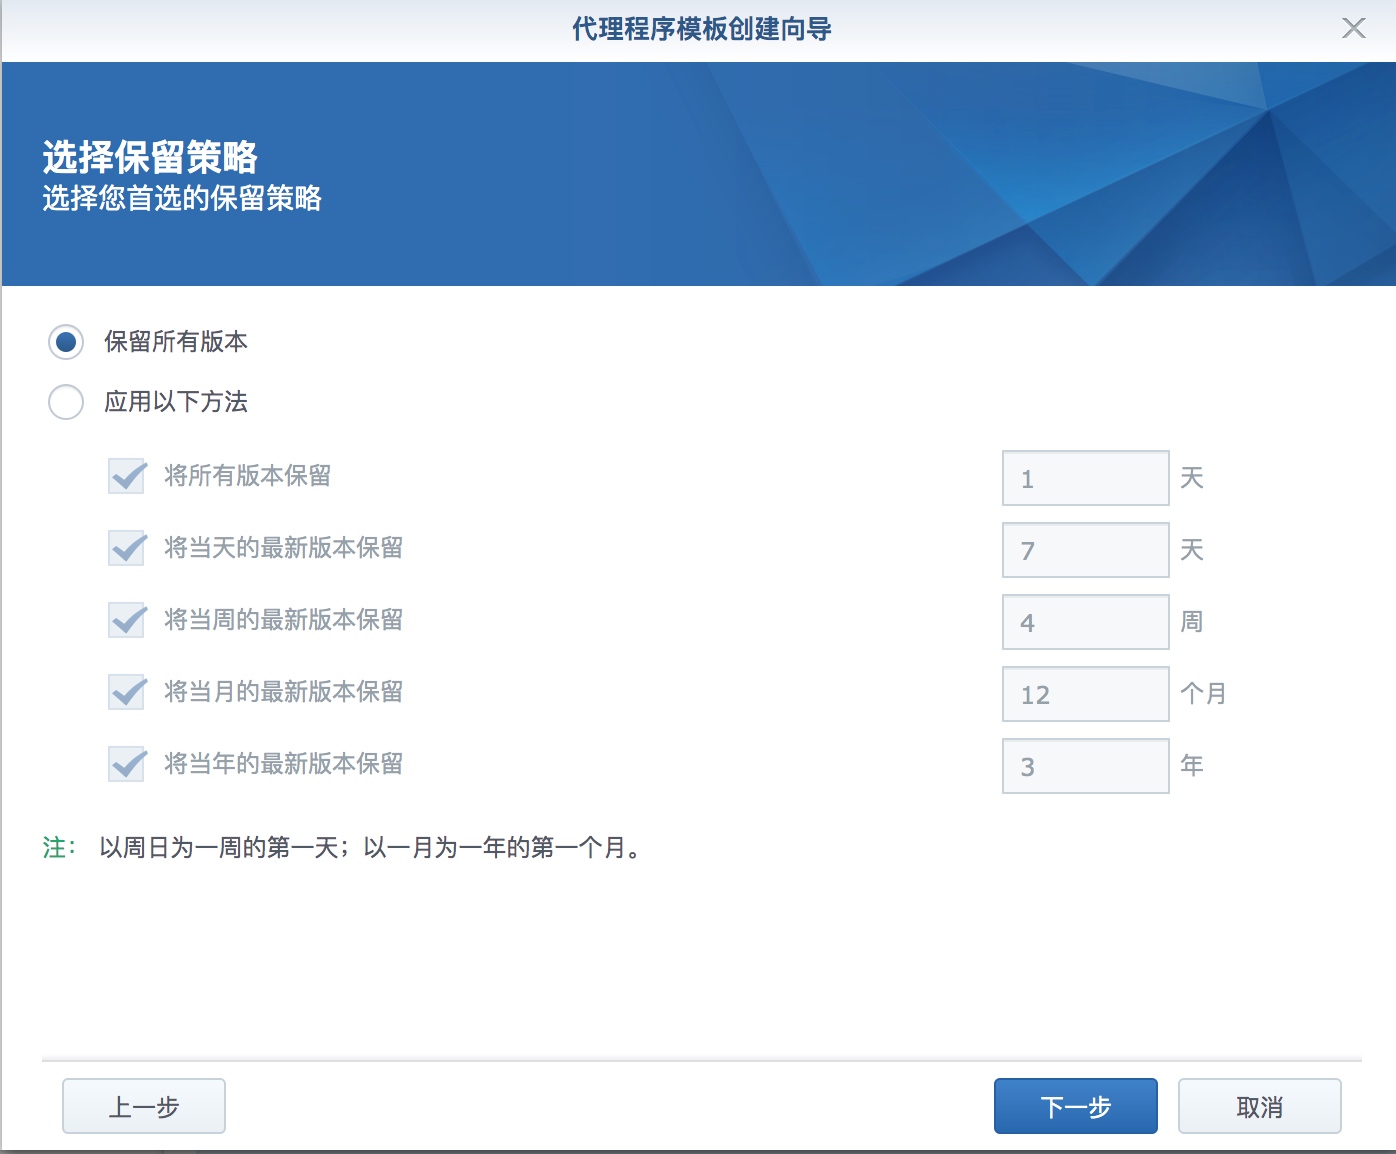
Task: Click the months field showing 12
Action: (1086, 694)
